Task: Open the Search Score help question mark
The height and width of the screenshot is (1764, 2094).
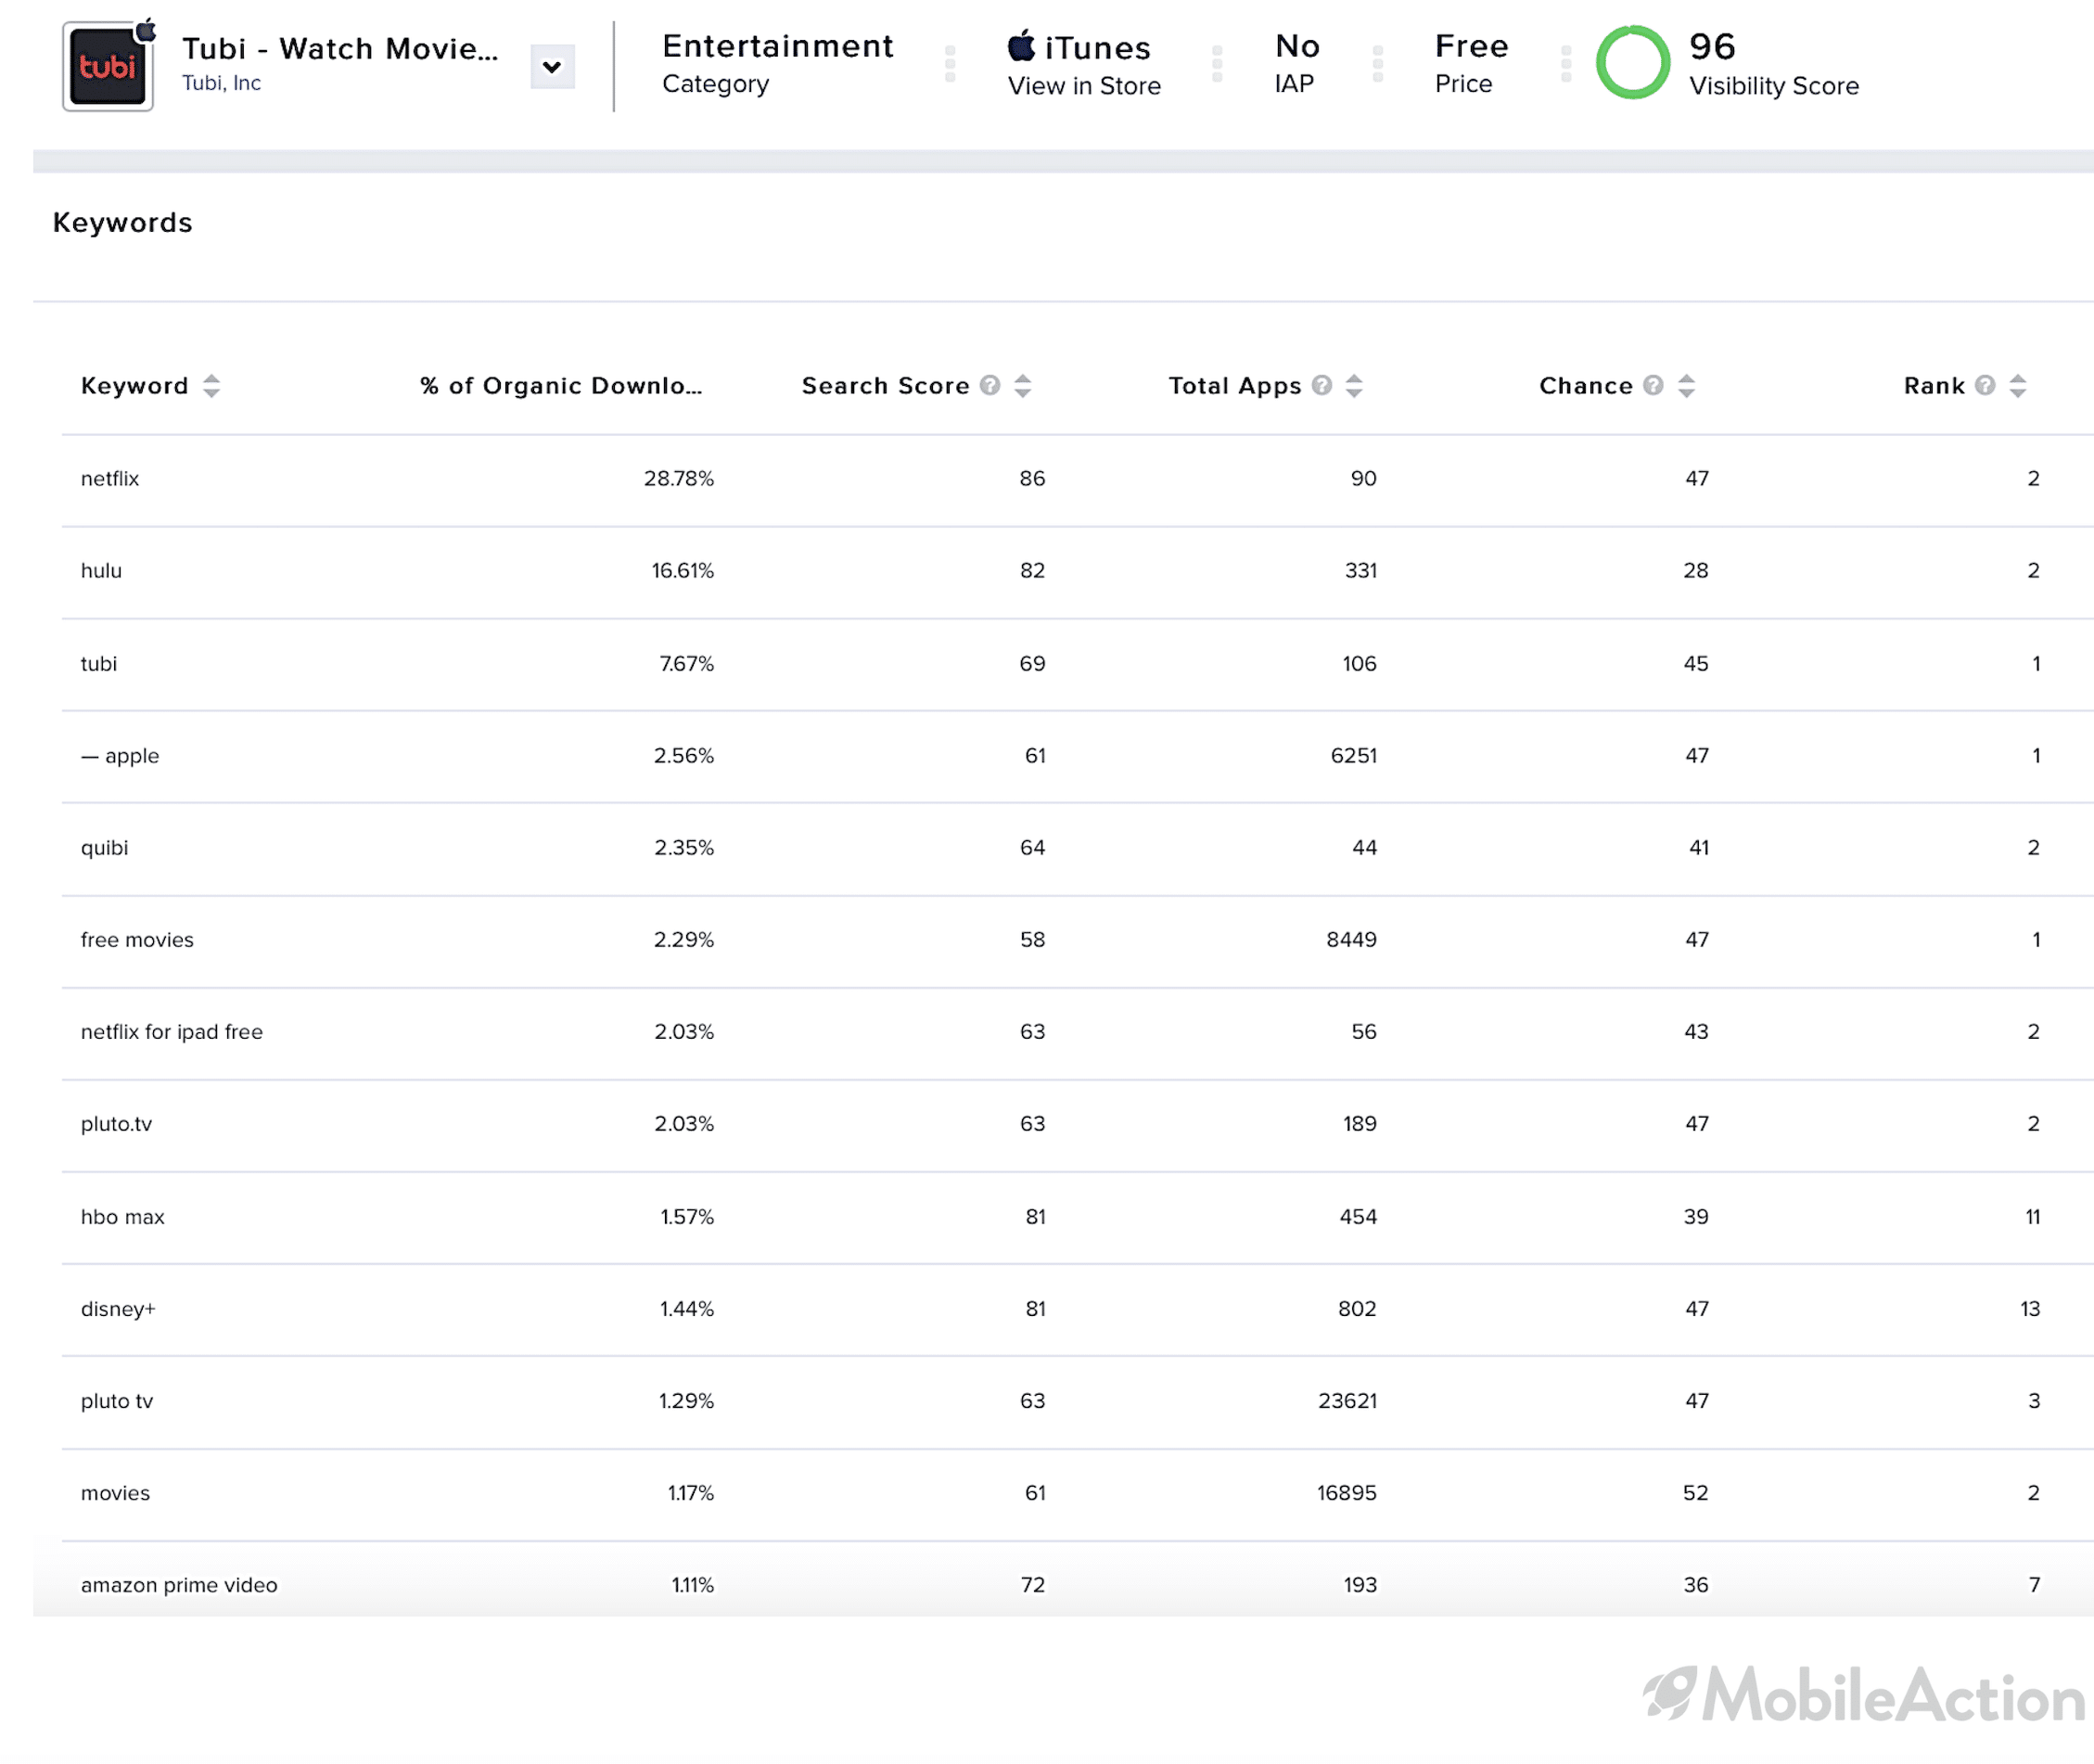Action: (x=990, y=385)
